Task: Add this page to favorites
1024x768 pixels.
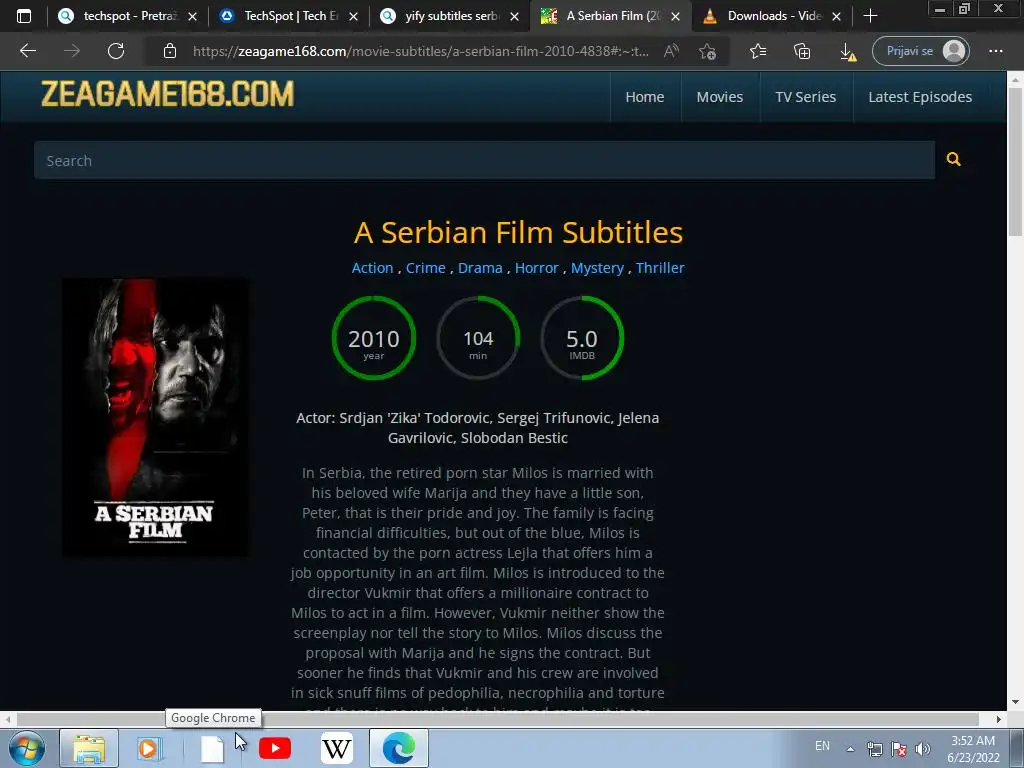Action: pos(707,51)
